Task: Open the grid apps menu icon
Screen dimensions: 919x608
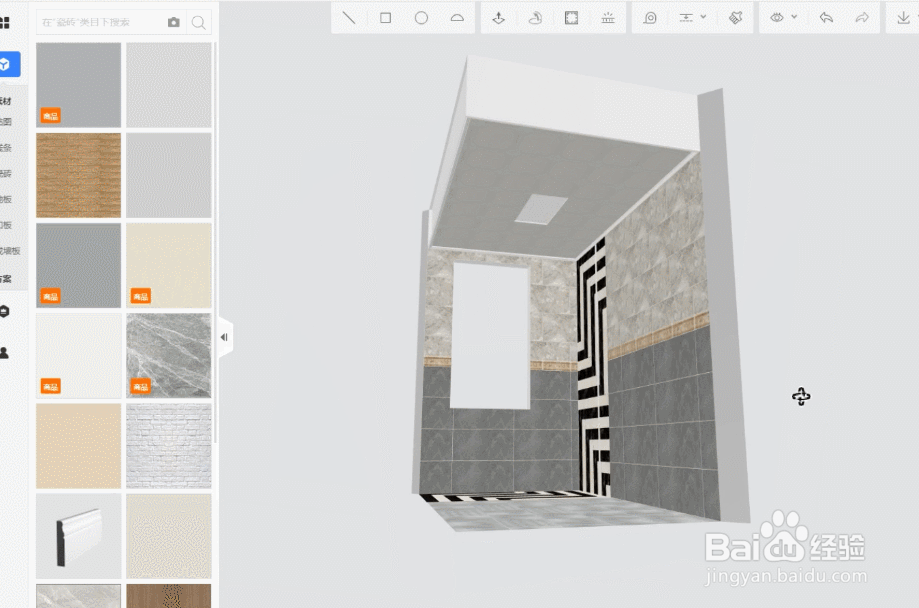Action: pos(5,23)
